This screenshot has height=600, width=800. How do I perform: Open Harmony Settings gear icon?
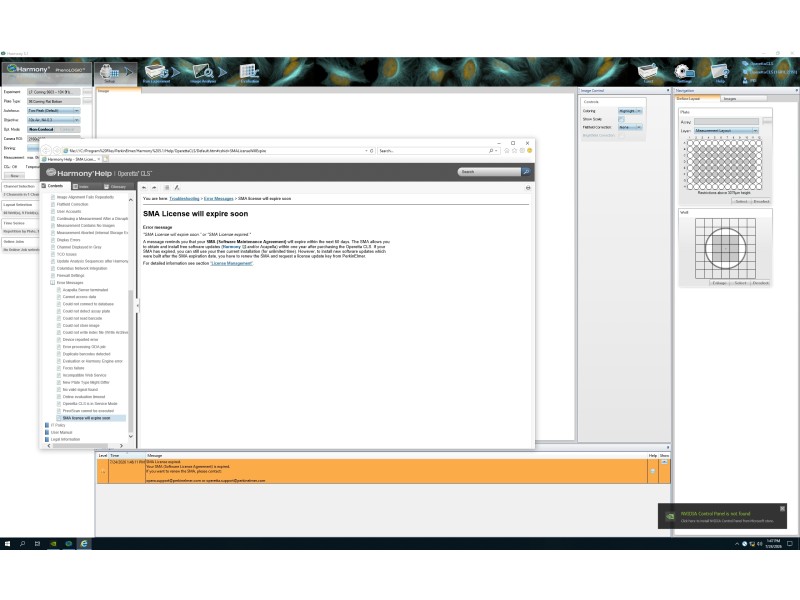point(684,73)
